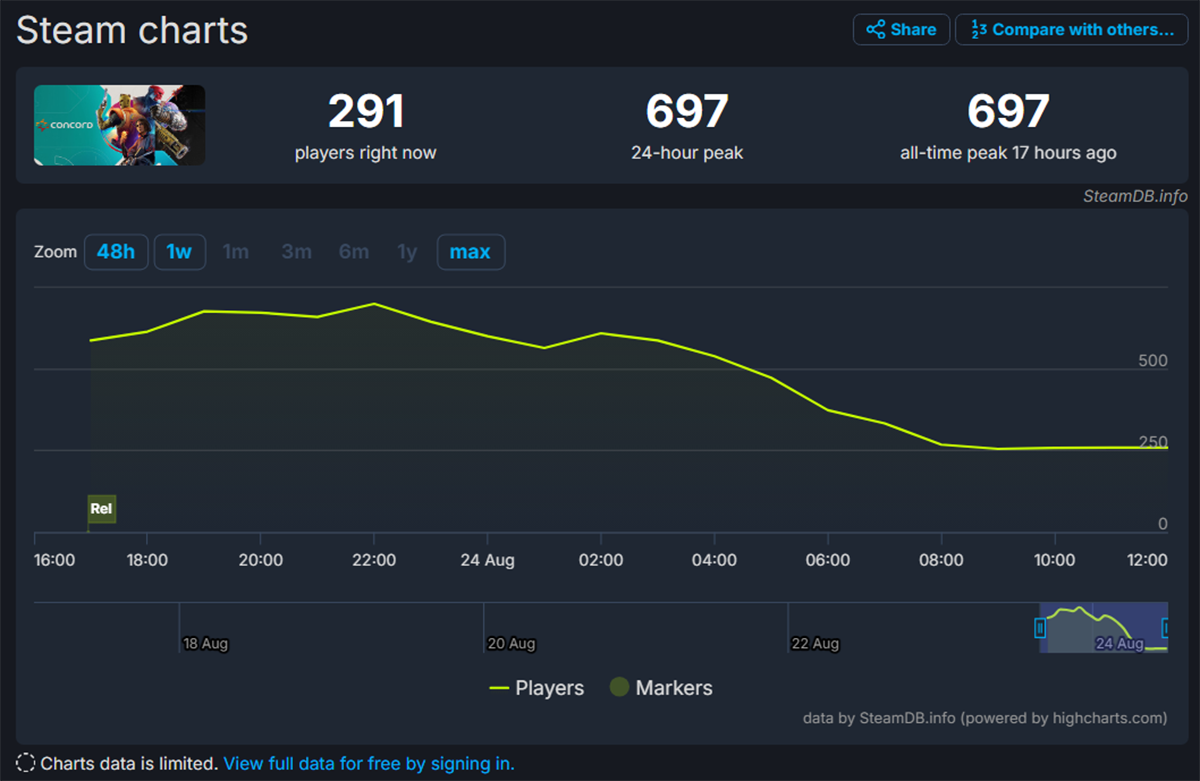This screenshot has height=781, width=1200.
Task: Select the 1w zoom range
Action: [179, 252]
